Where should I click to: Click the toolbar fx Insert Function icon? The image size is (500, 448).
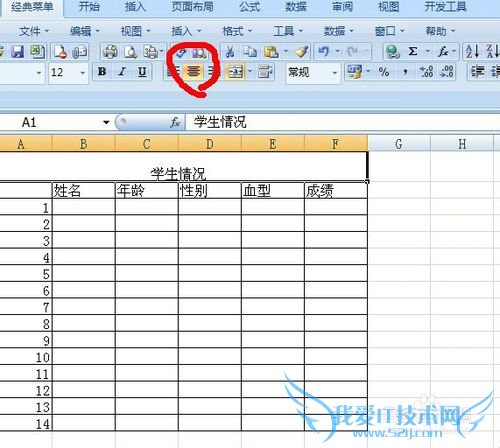[443, 52]
